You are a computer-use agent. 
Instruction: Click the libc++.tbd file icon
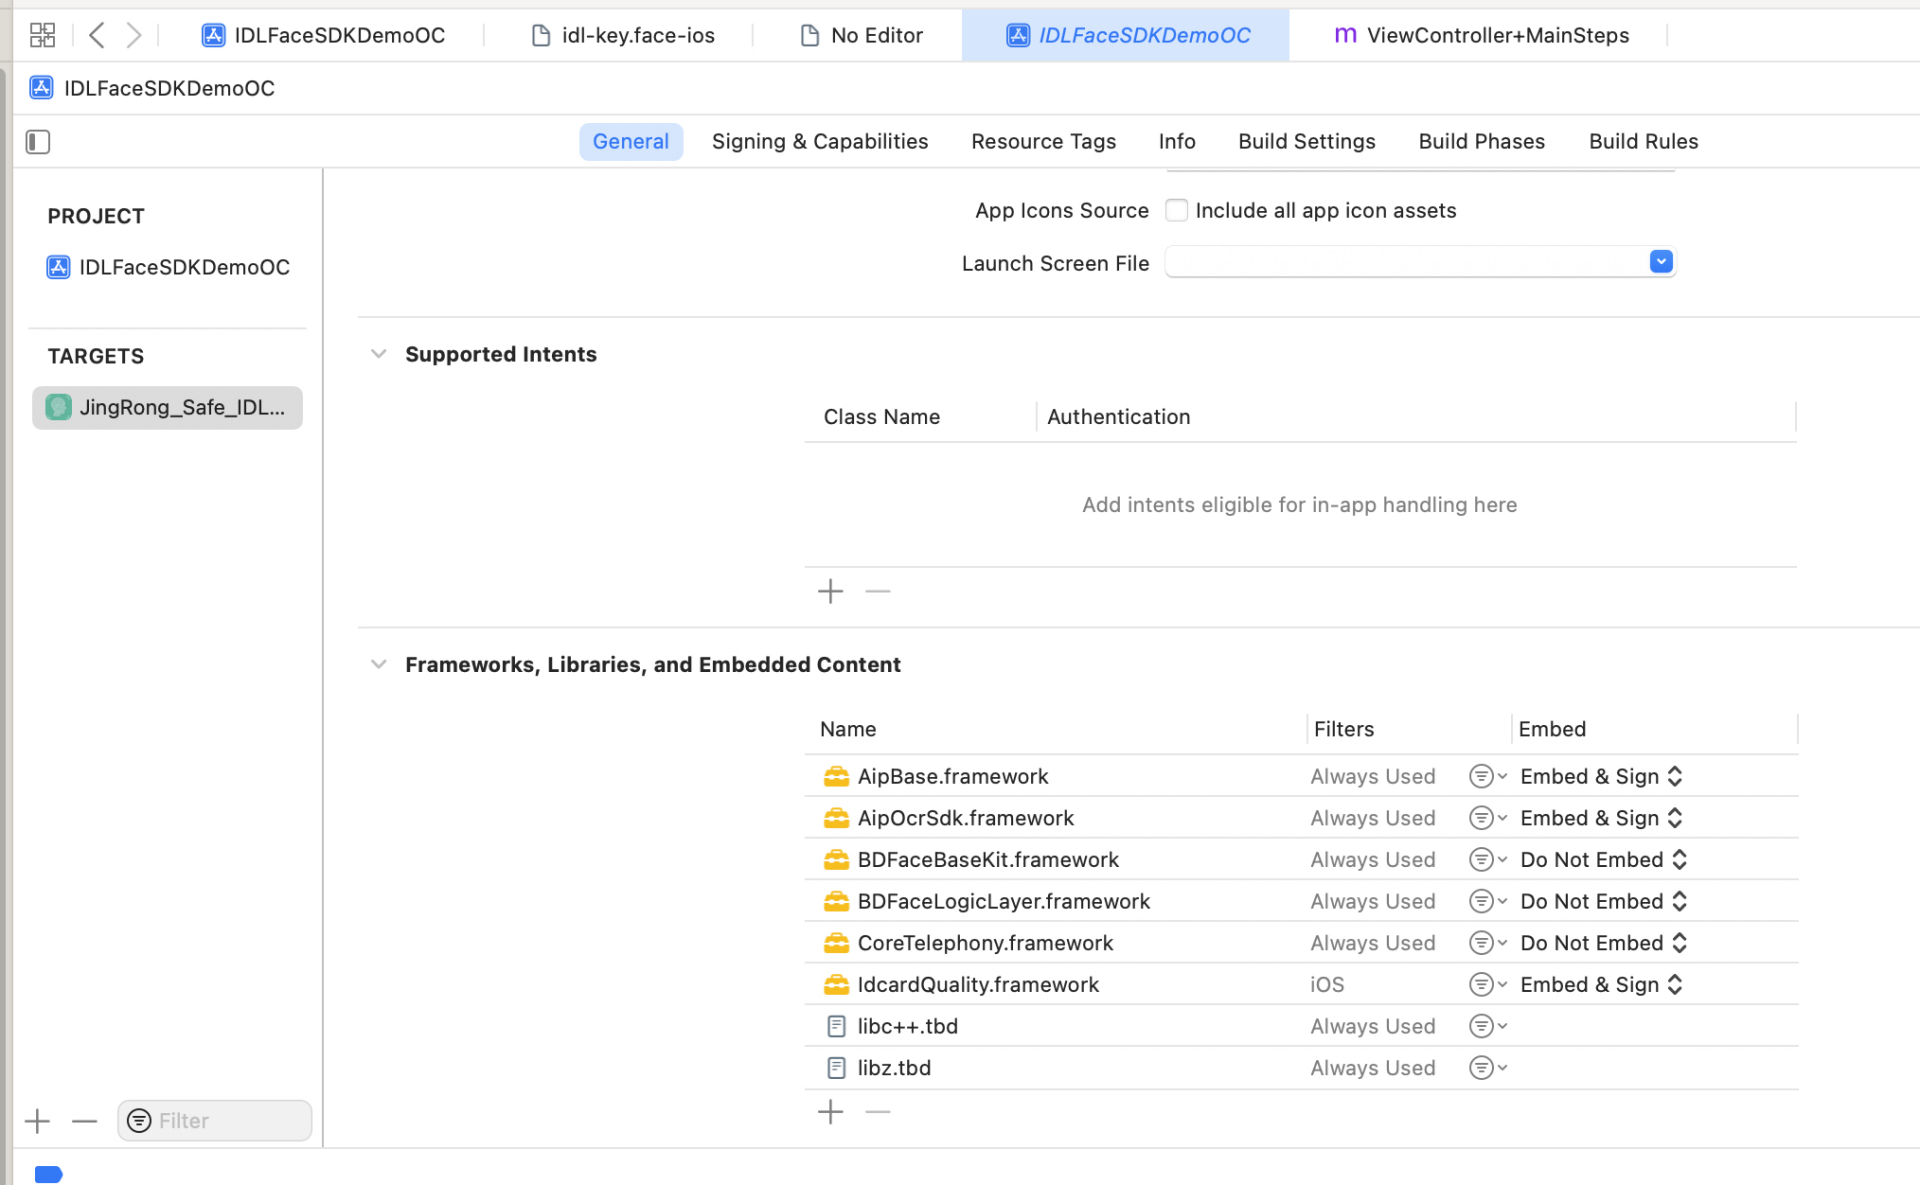pos(837,1026)
